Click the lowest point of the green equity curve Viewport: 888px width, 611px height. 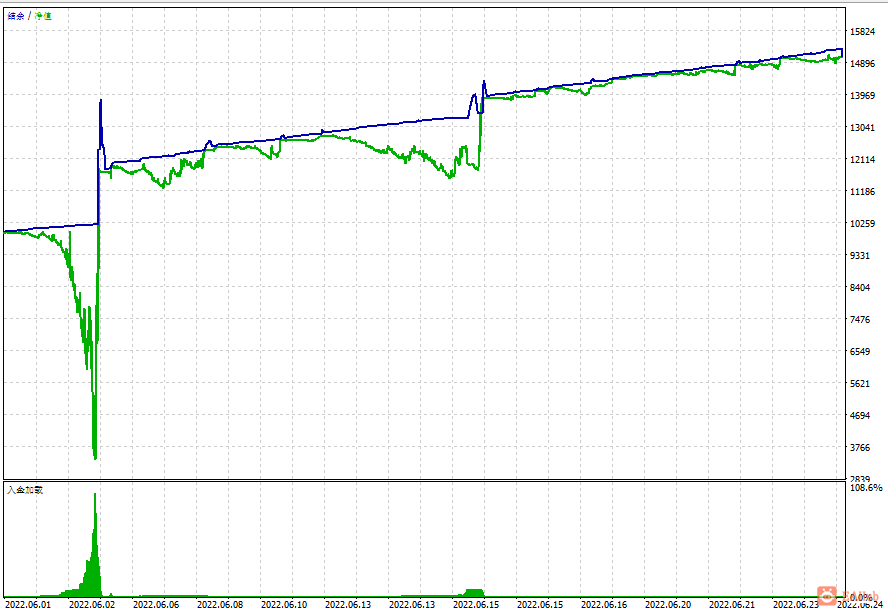pyautogui.click(x=95, y=458)
